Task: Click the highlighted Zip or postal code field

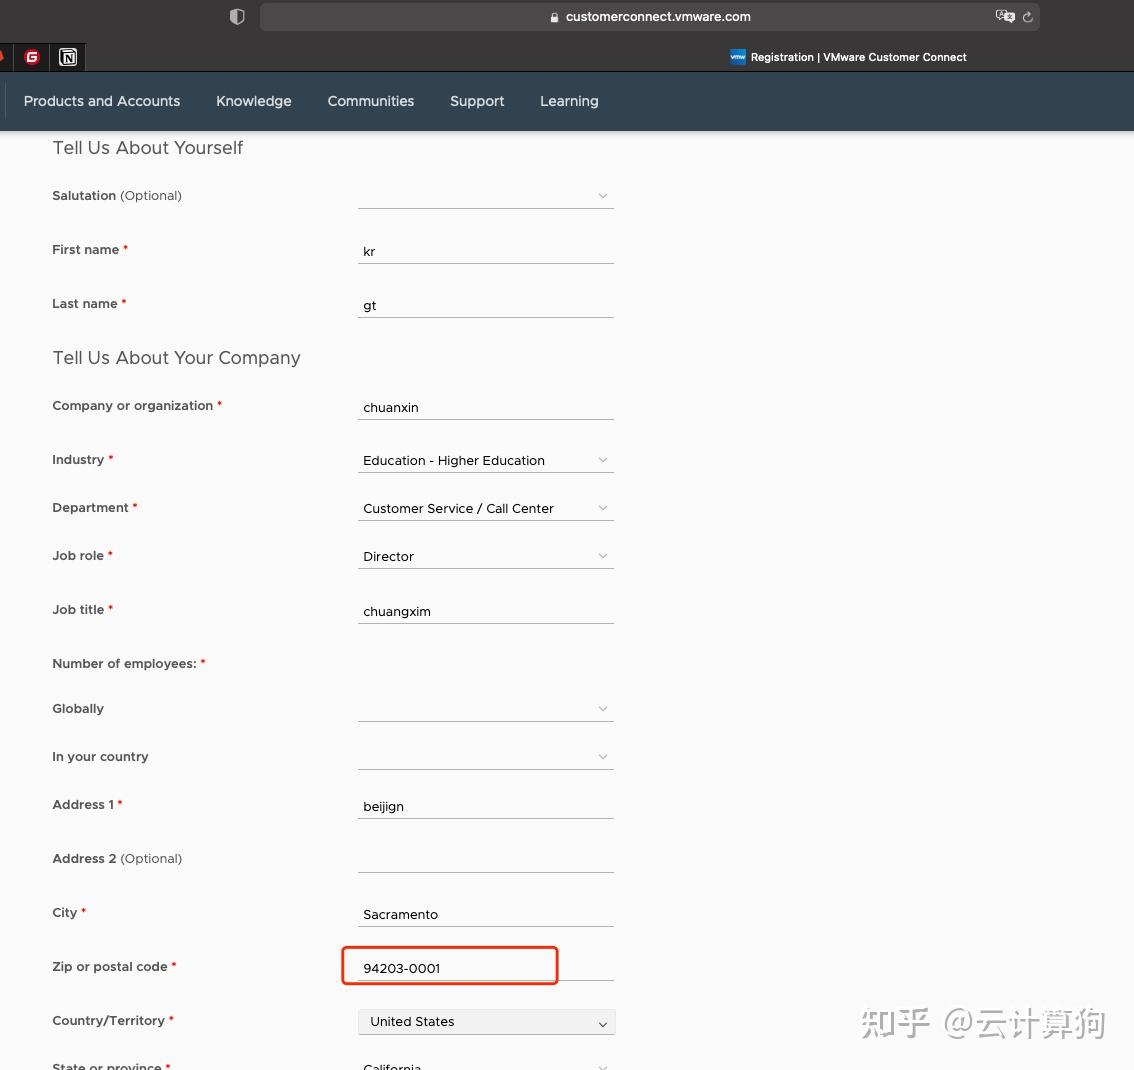Action: (449, 965)
